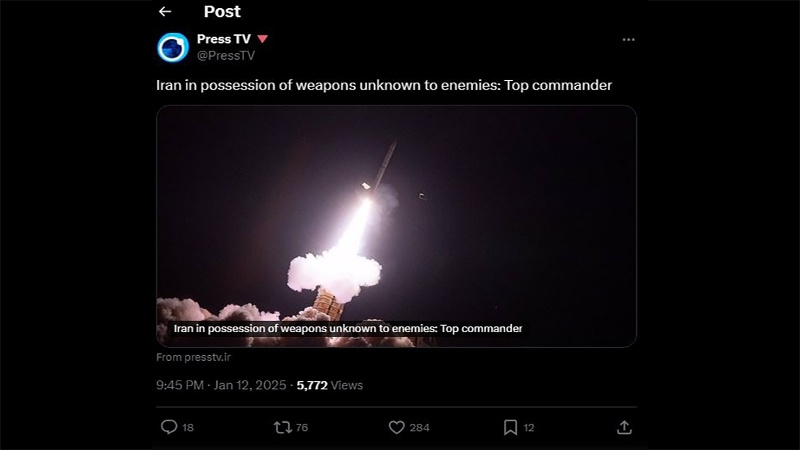Screen dimensions: 800x450
Task: Bookmark this post
Action: [x=510, y=428]
